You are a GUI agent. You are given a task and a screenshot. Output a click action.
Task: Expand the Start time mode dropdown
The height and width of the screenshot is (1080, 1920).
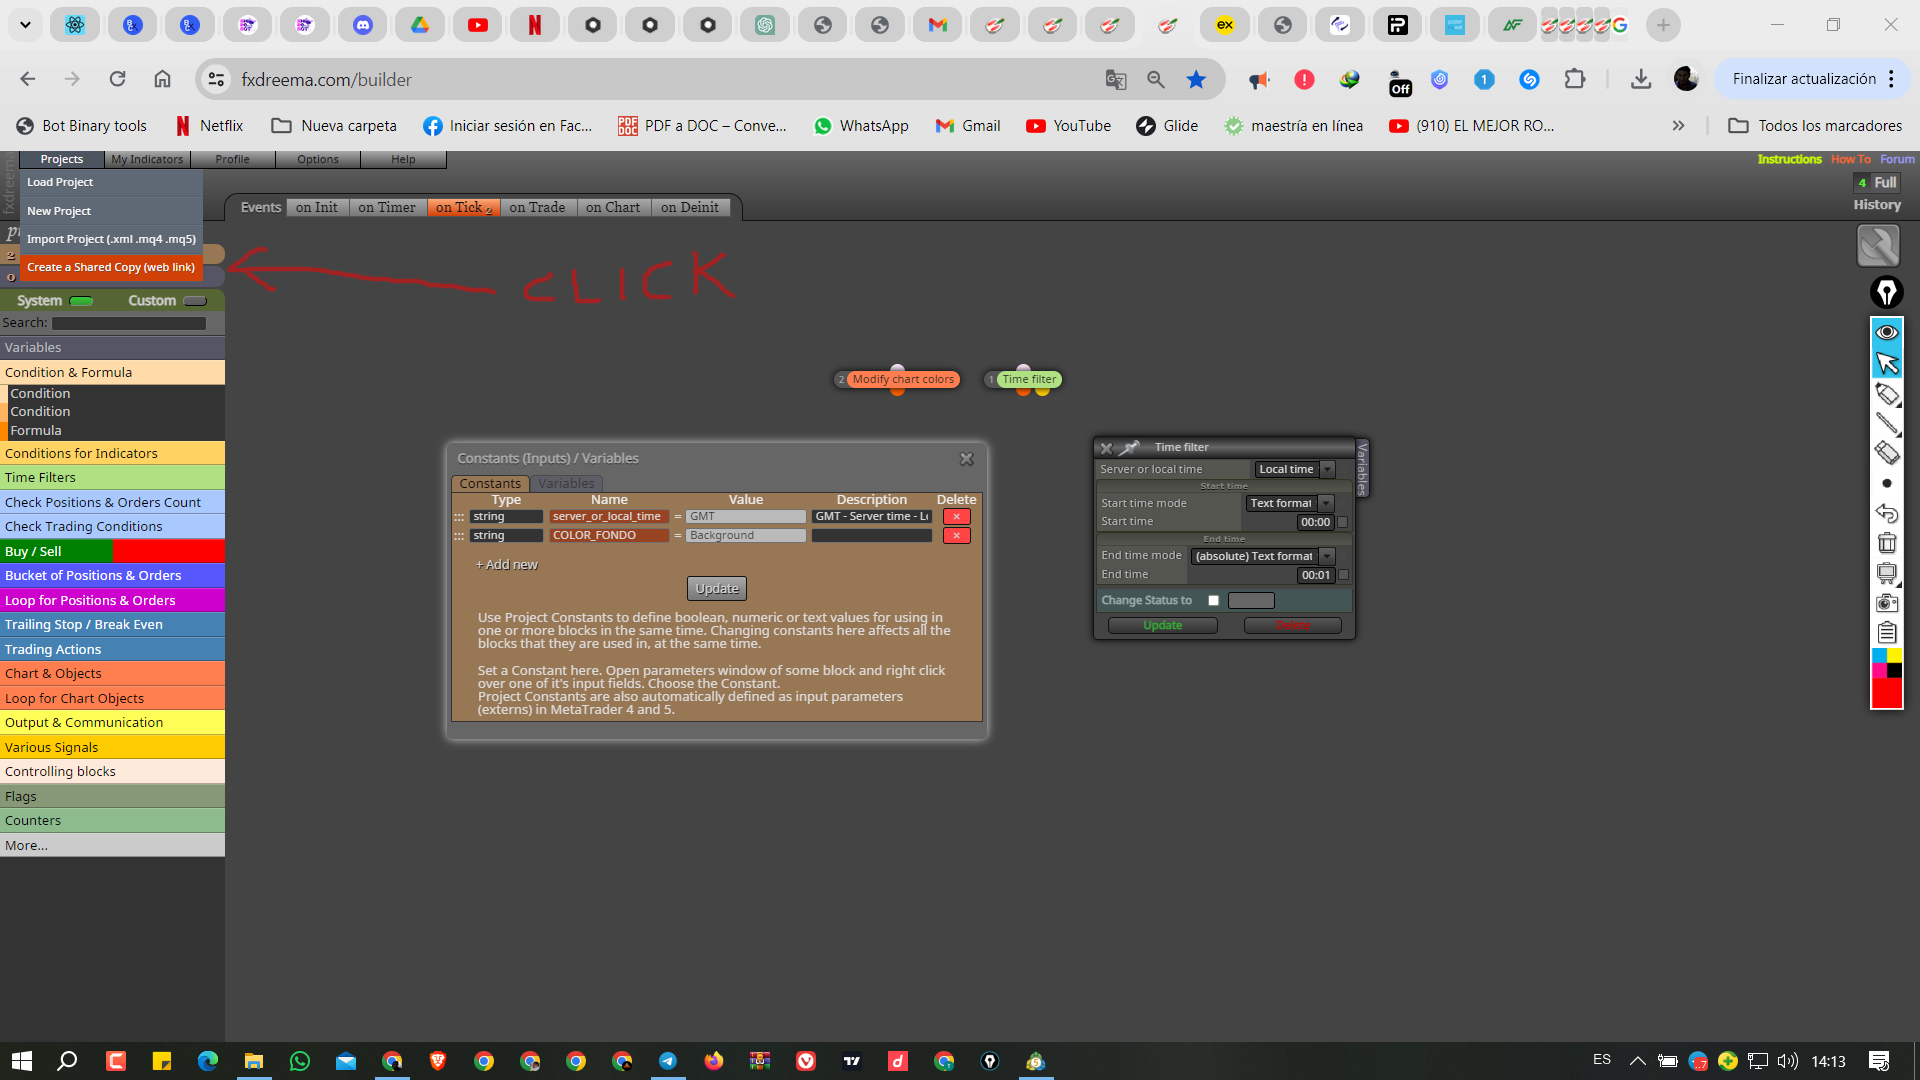(x=1289, y=503)
